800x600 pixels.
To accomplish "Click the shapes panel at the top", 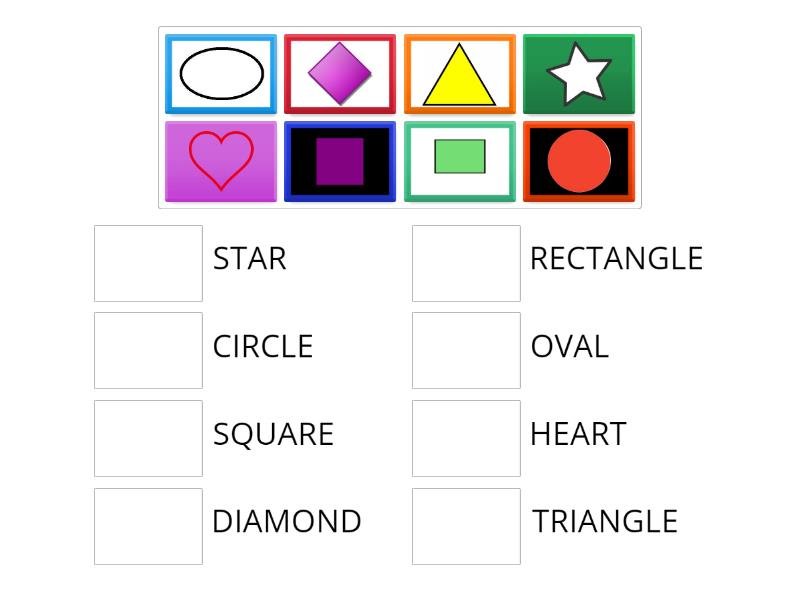I will click(x=400, y=115).
